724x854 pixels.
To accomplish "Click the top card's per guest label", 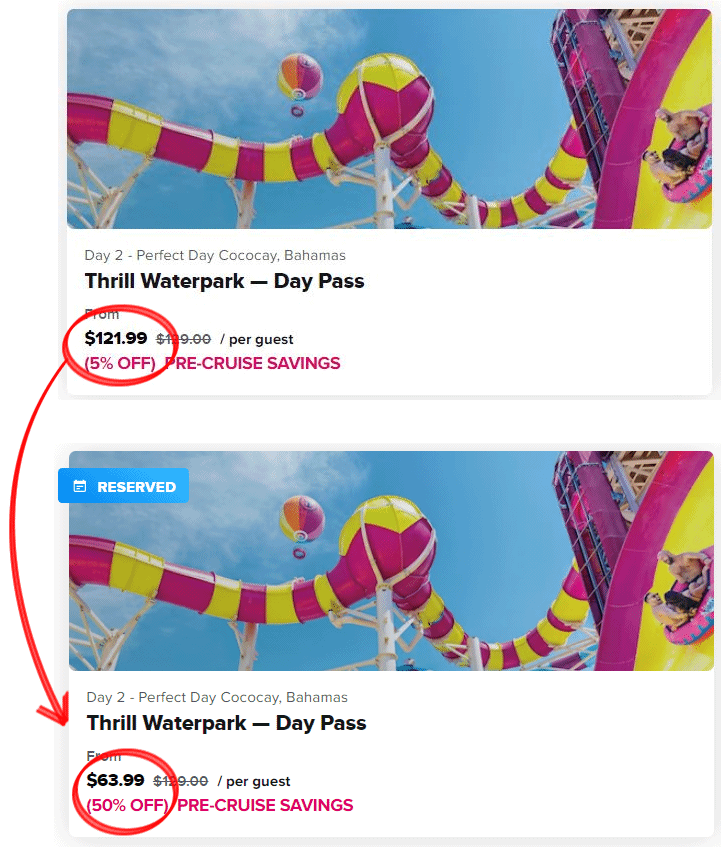I will click(x=261, y=340).
